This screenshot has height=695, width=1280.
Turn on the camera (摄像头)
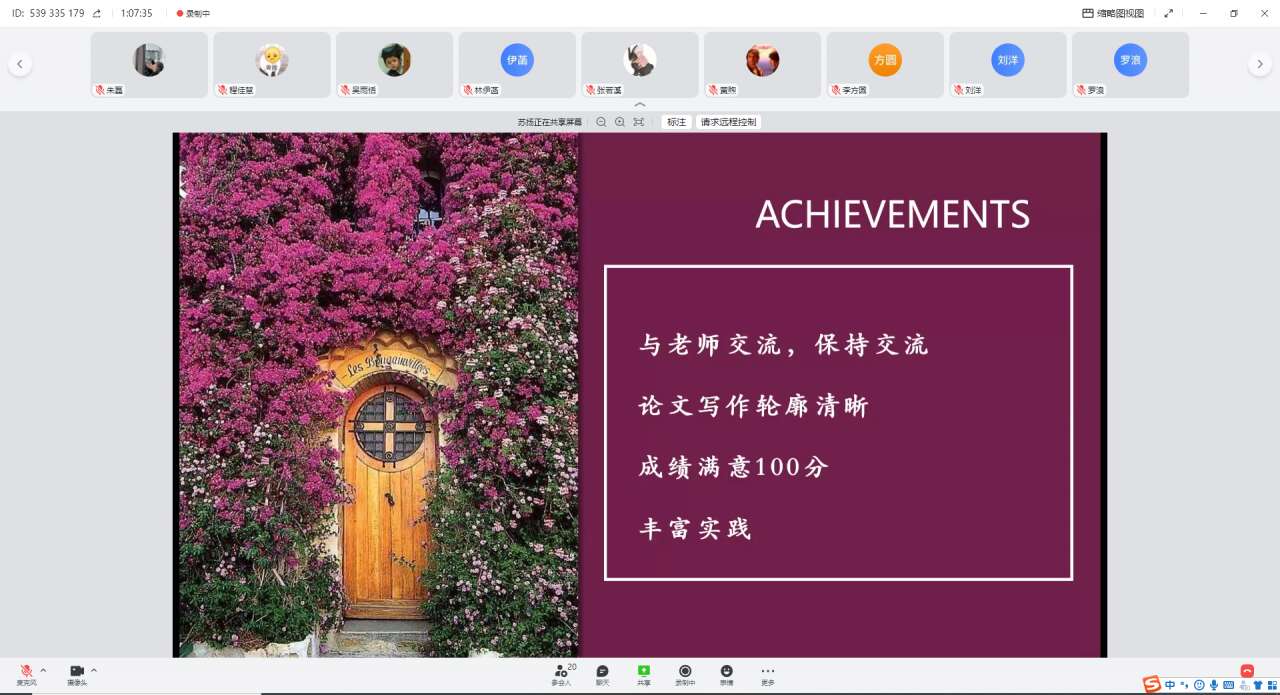pos(77,672)
